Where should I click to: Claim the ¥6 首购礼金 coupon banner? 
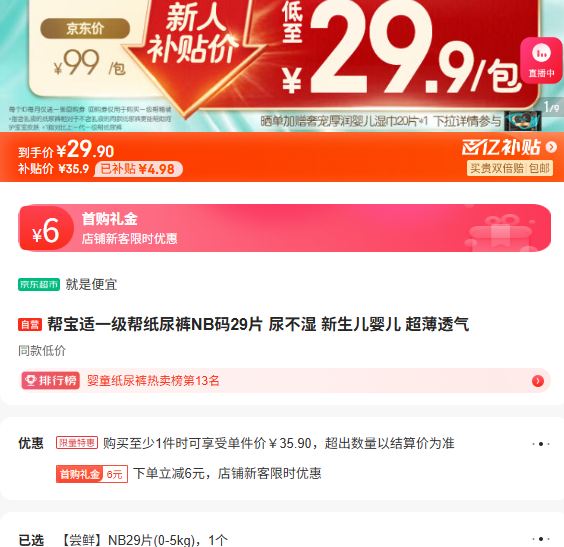[285, 228]
